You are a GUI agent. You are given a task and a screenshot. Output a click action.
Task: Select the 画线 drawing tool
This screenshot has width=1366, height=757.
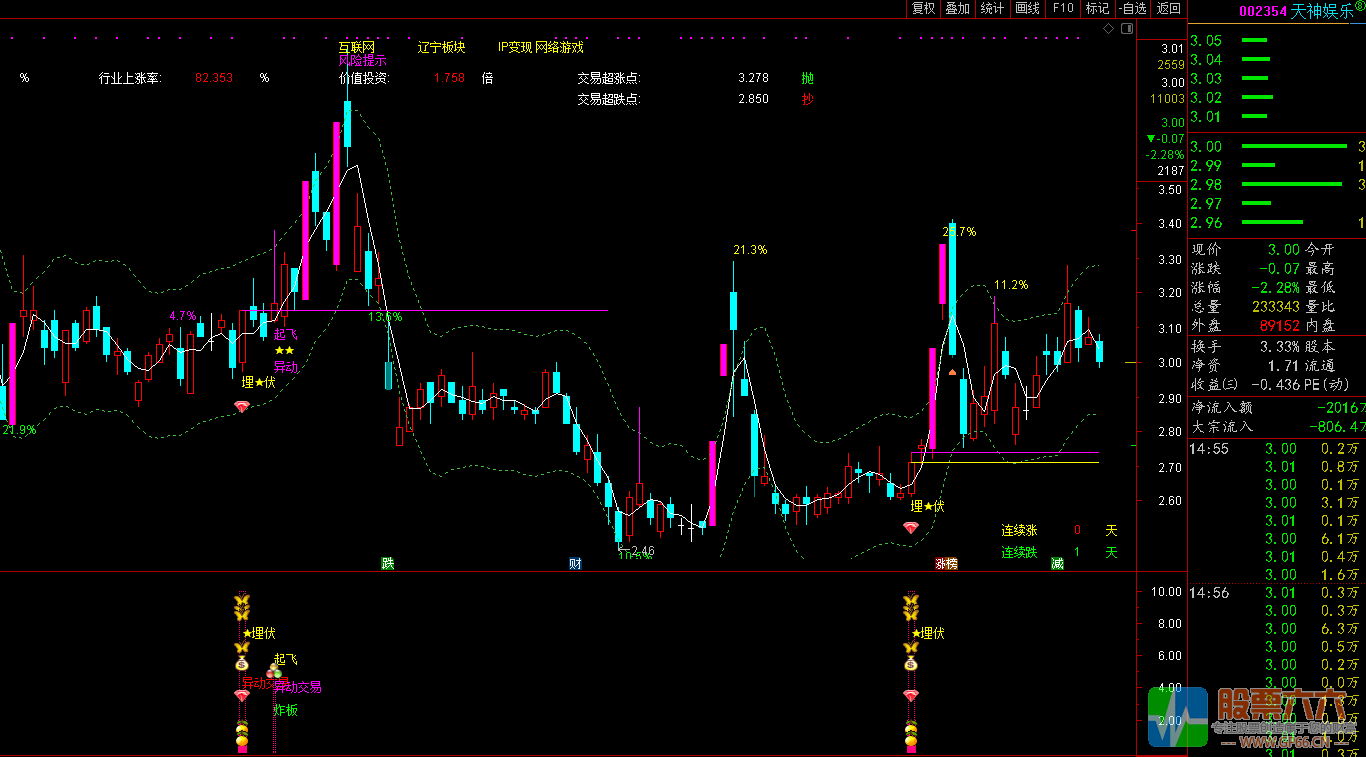coord(1028,9)
